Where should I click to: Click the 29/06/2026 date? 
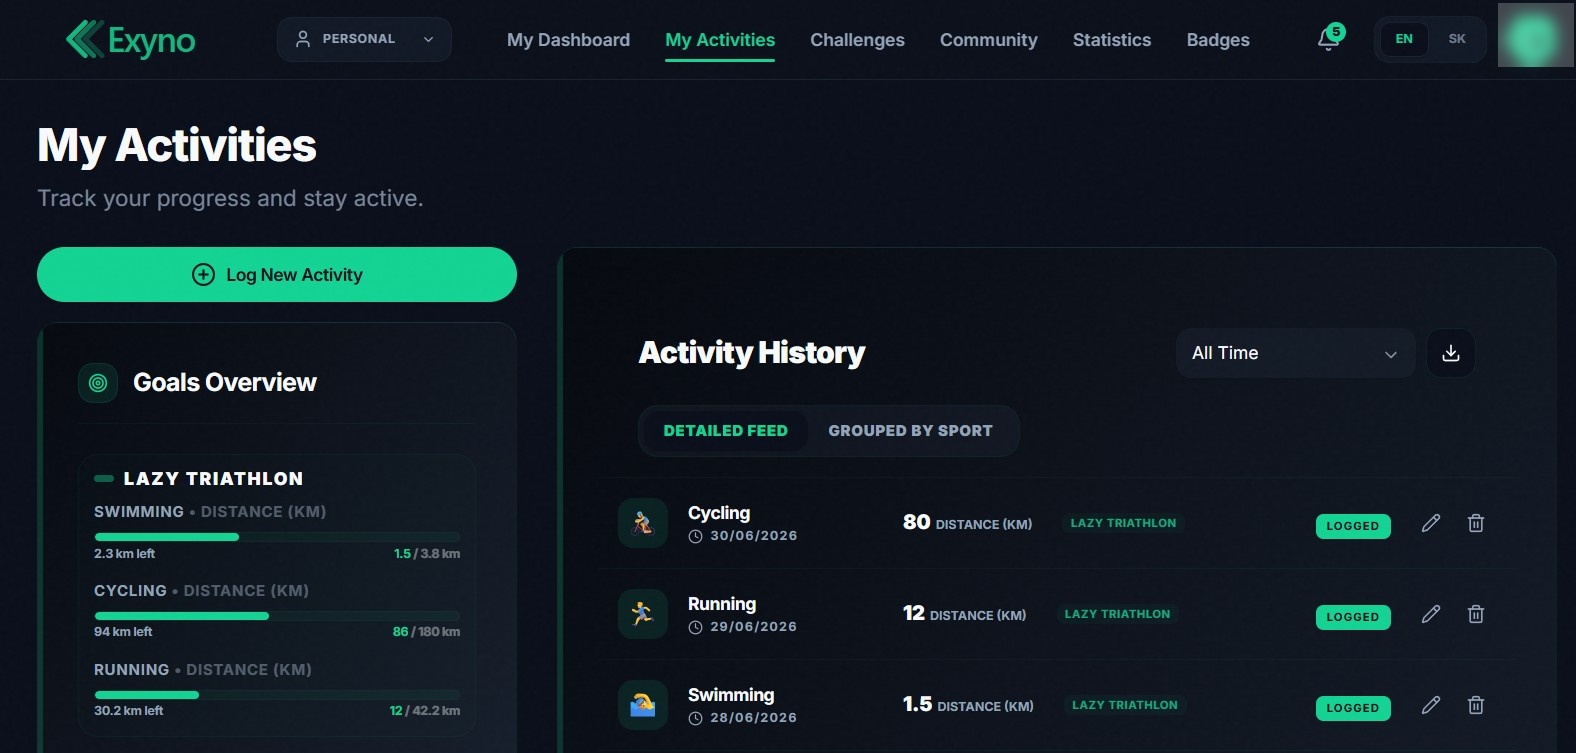coord(754,627)
